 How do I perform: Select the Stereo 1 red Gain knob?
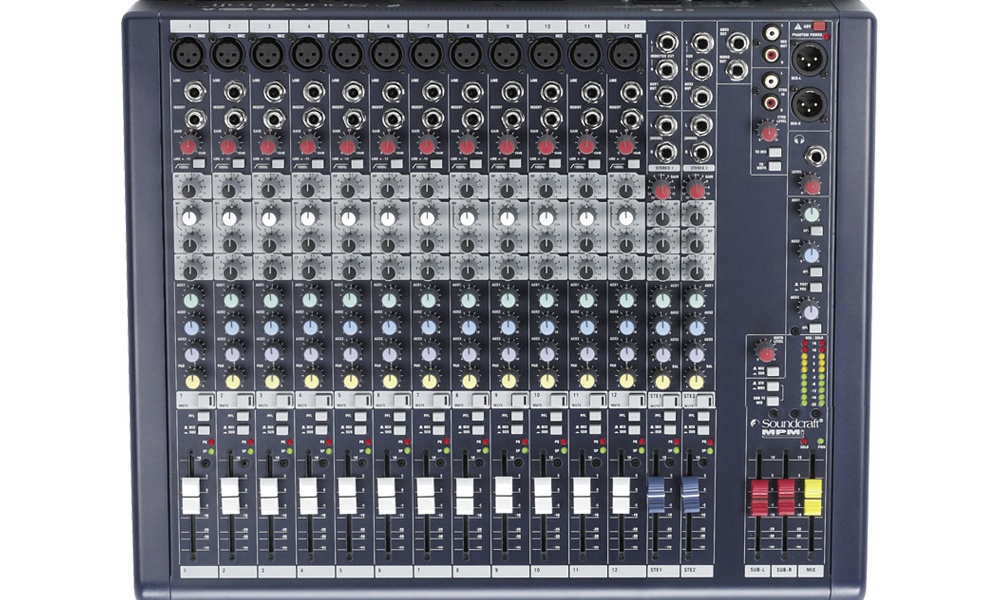pos(662,190)
